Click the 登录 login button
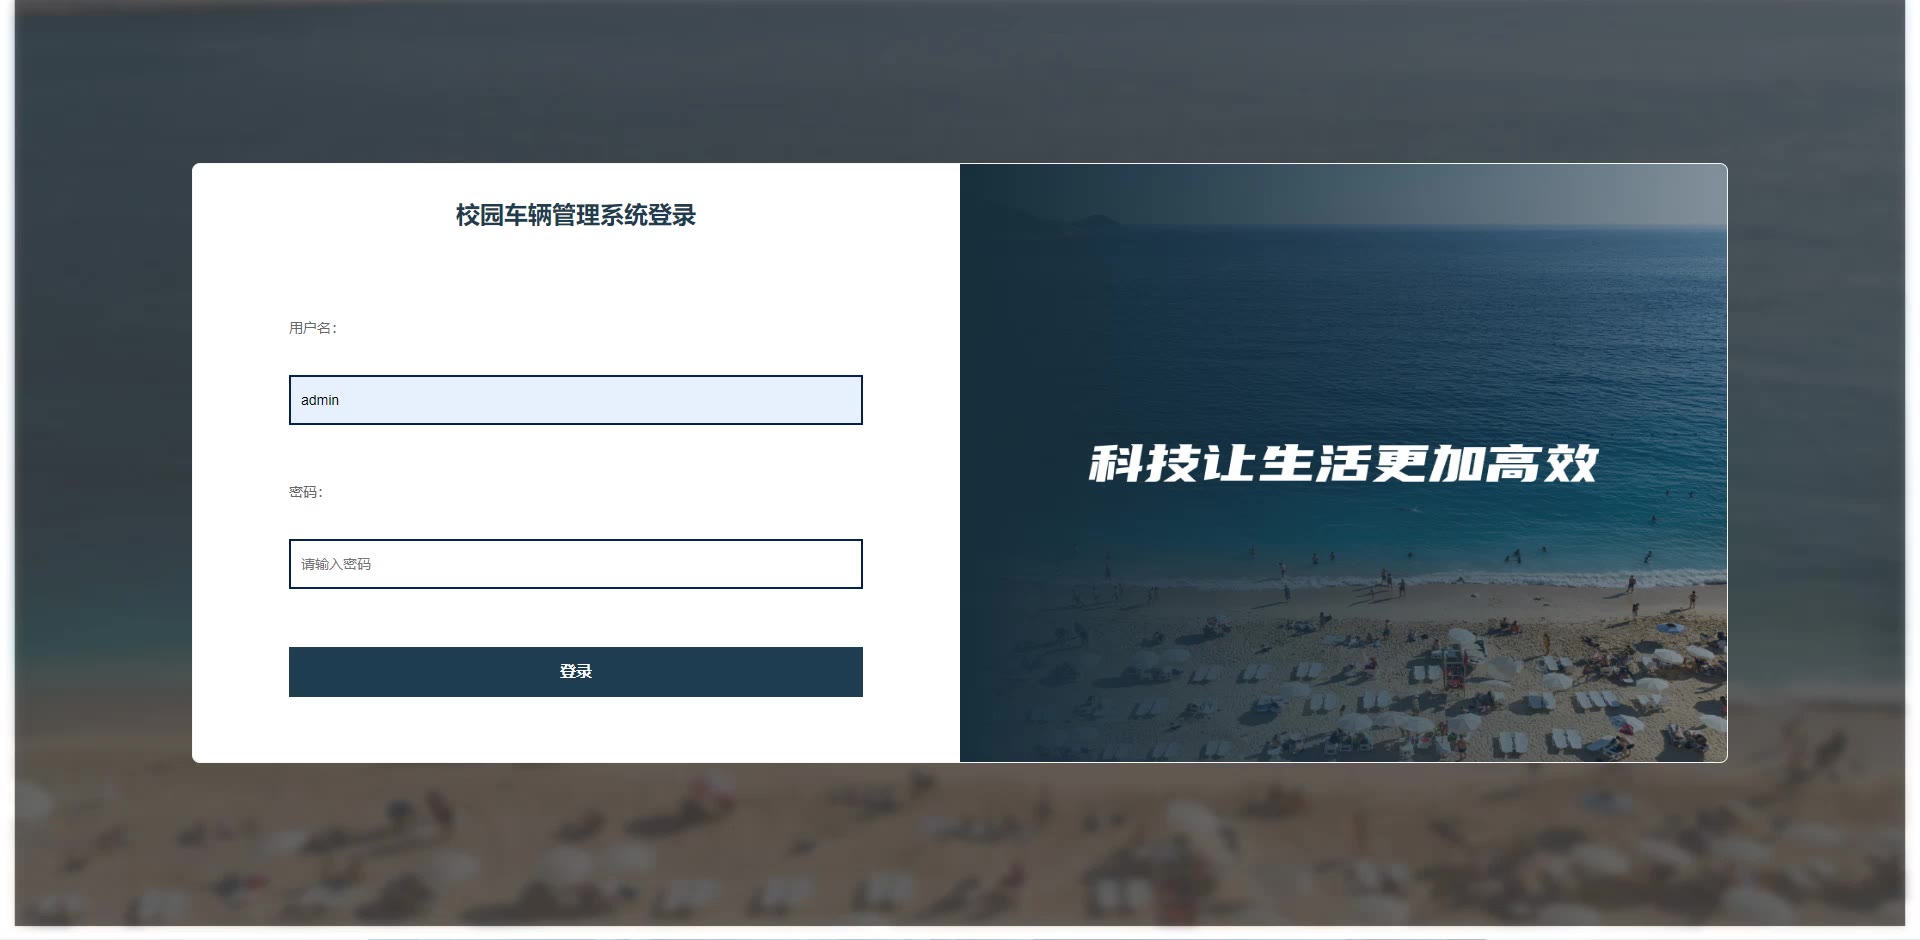The height and width of the screenshot is (940, 1920). tap(575, 671)
